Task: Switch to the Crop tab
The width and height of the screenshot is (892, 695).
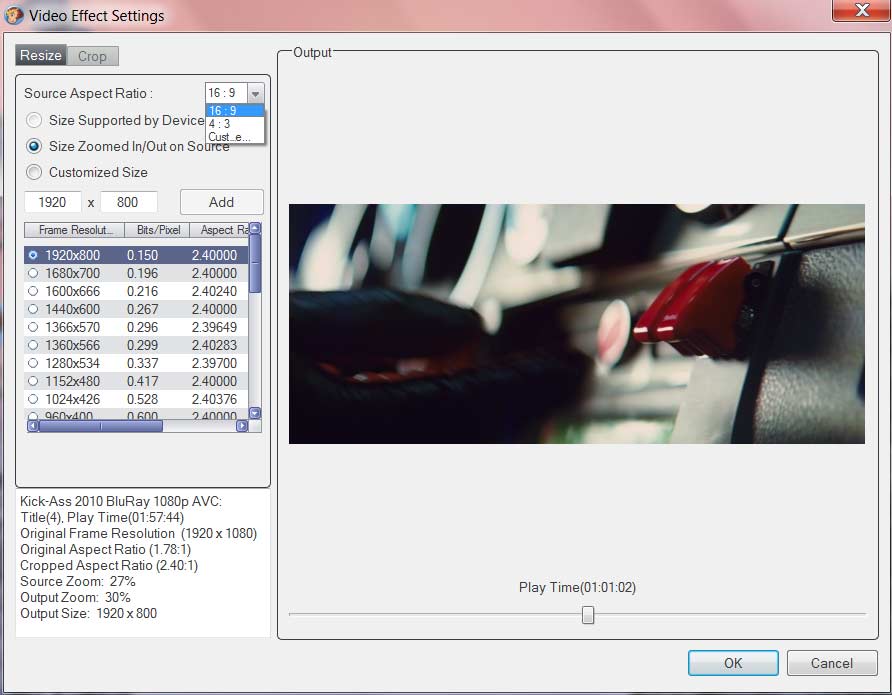Action: (92, 56)
